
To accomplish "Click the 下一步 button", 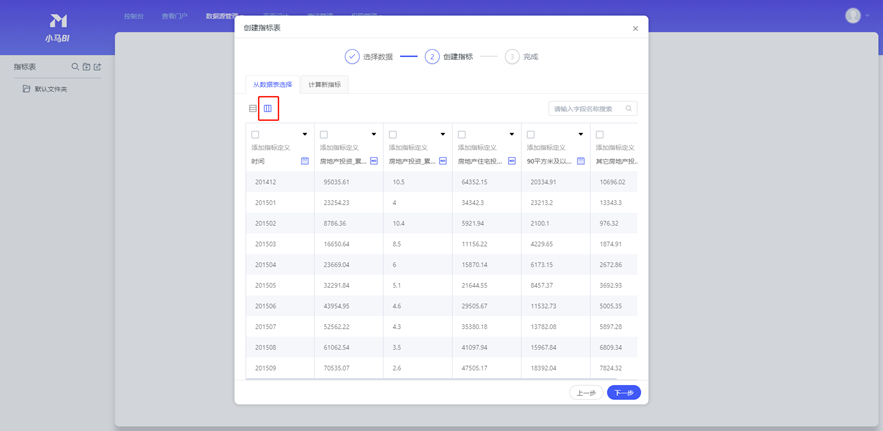I will pyautogui.click(x=623, y=393).
